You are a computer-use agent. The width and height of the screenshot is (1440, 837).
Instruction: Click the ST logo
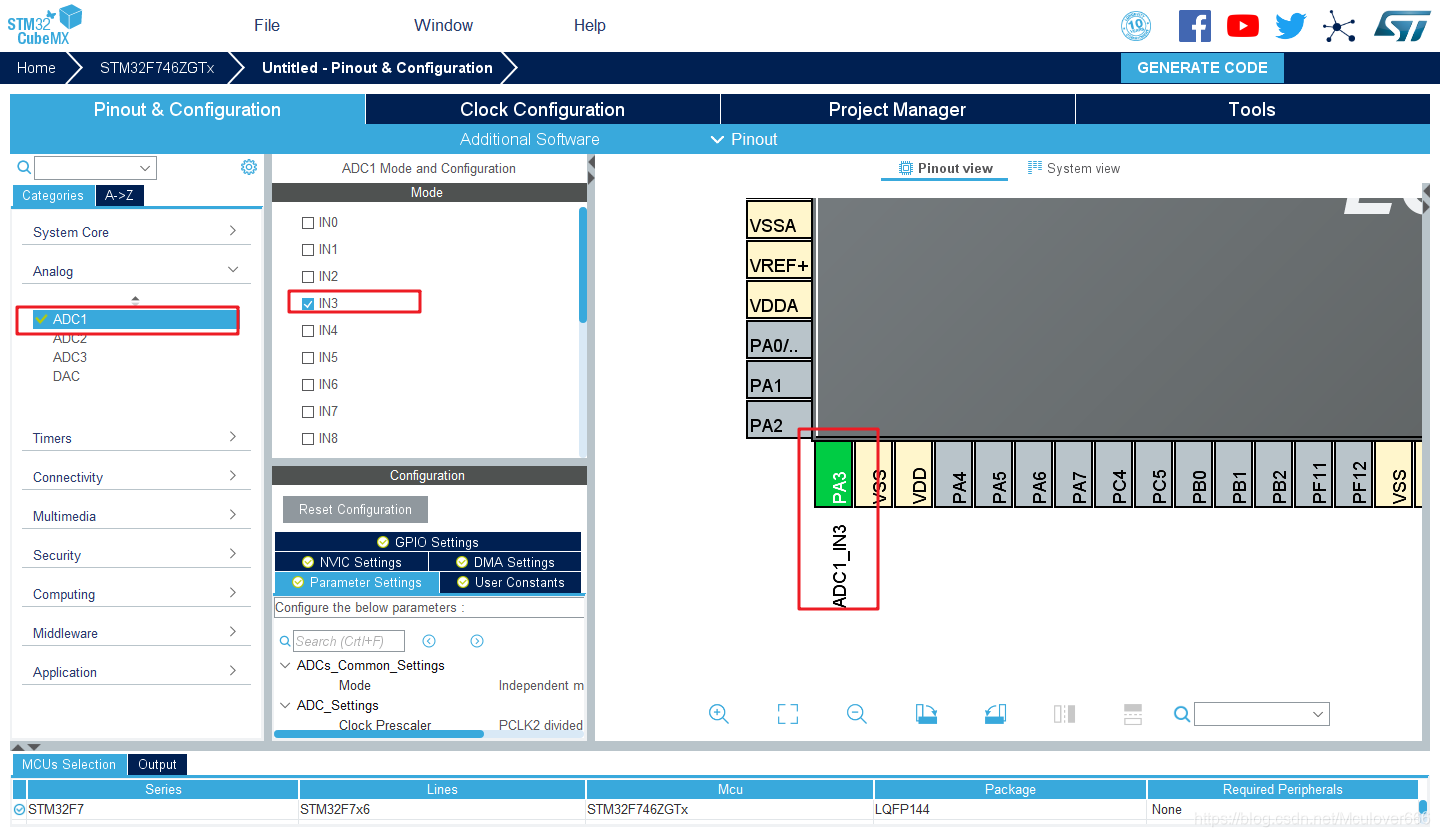point(1404,26)
